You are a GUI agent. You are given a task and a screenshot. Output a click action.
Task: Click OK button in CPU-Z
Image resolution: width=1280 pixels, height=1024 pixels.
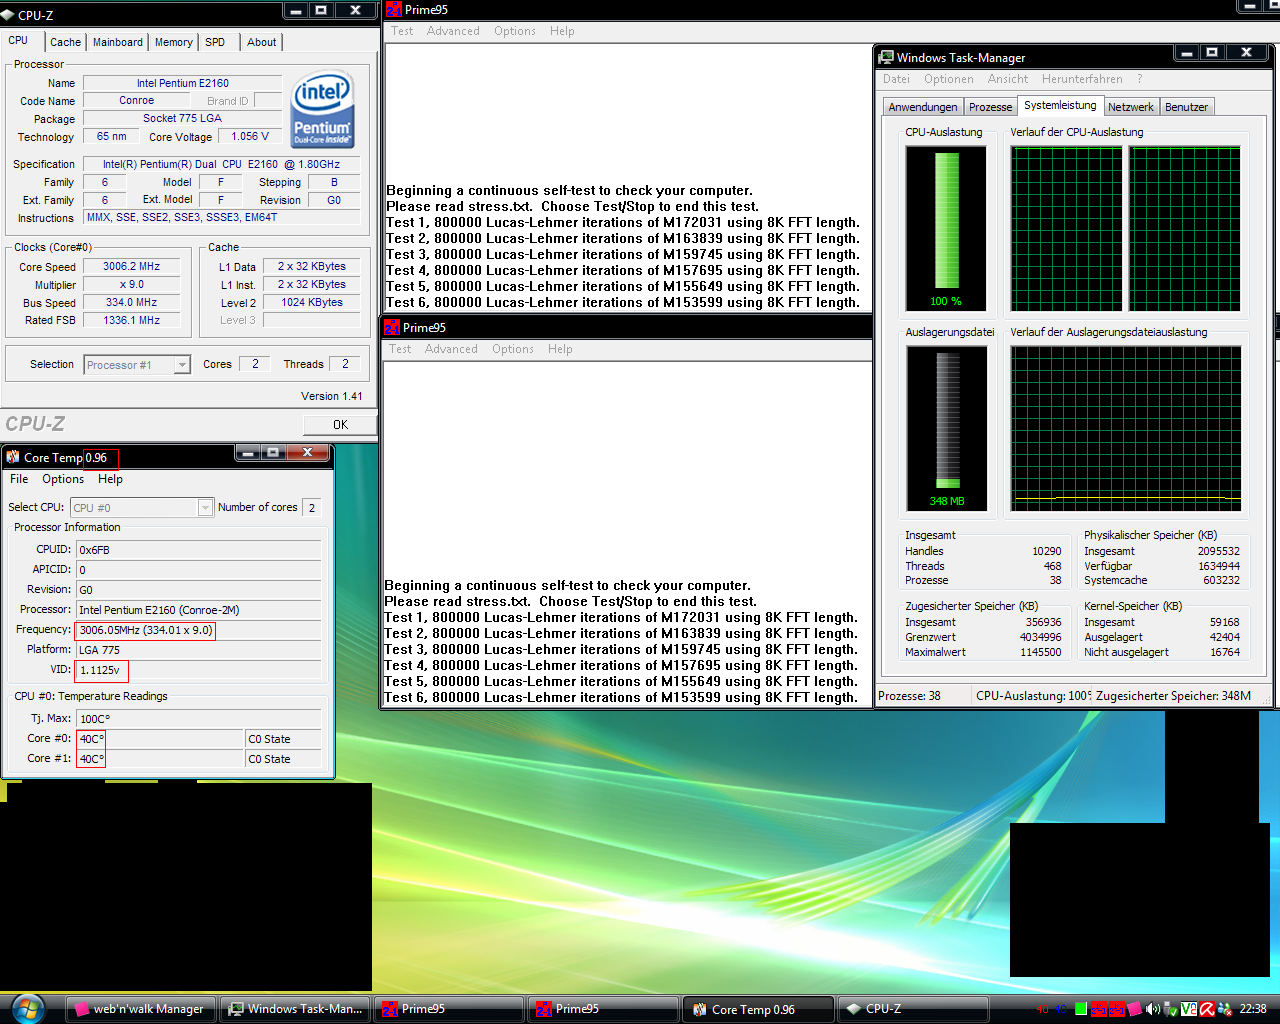[x=340, y=424]
